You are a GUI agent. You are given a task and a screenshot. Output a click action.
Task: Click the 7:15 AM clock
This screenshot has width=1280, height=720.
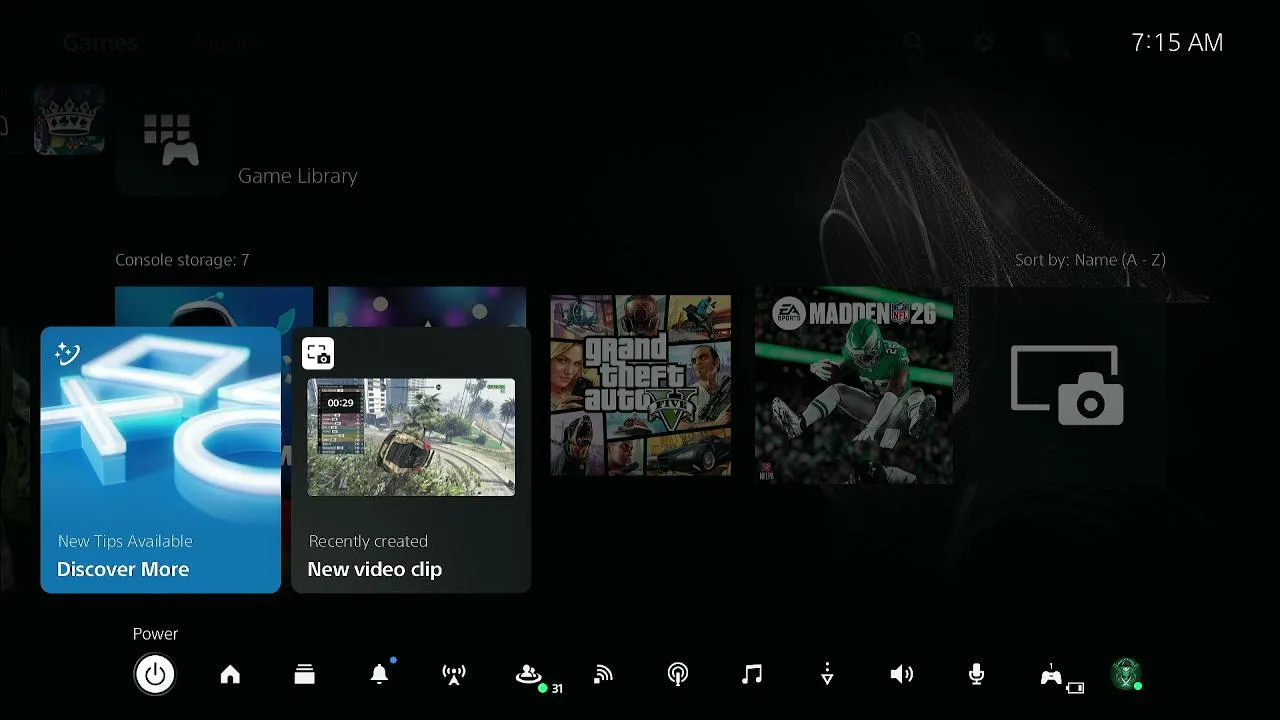coord(1177,42)
